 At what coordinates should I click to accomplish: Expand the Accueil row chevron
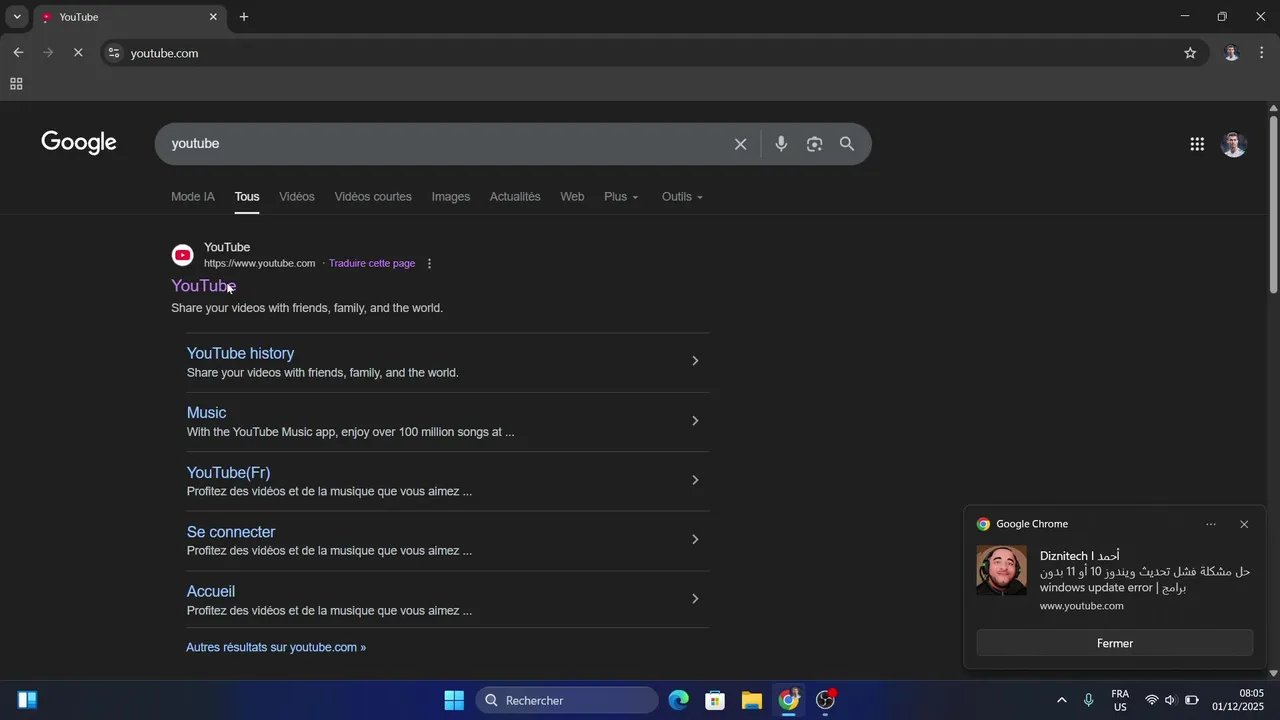point(695,599)
